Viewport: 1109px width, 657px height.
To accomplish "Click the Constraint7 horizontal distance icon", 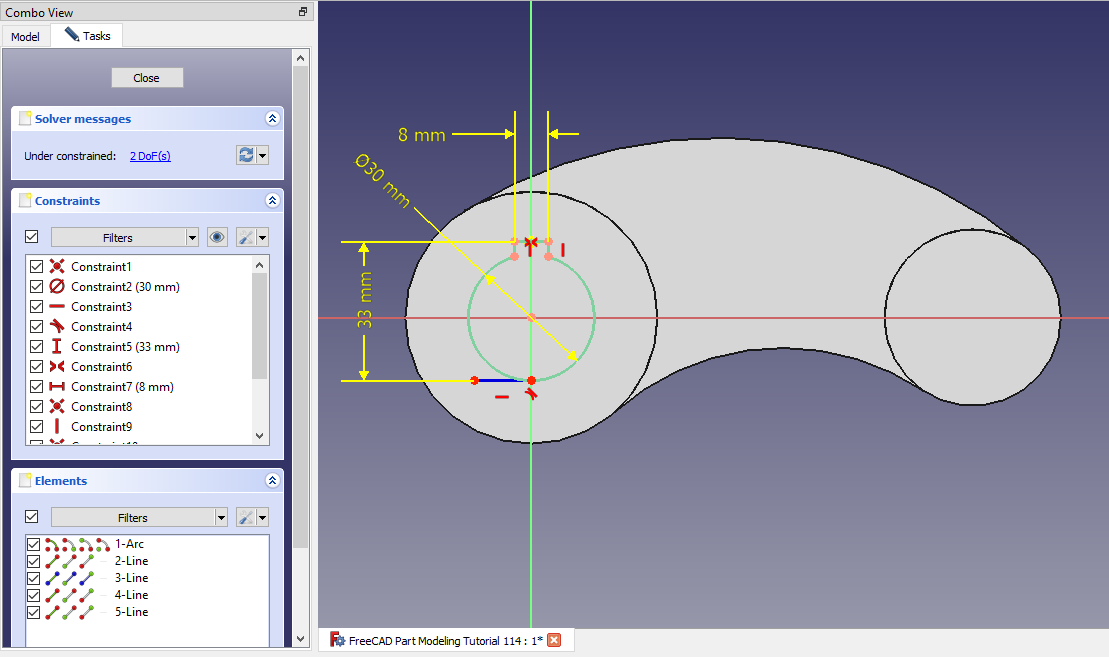I will click(57, 387).
